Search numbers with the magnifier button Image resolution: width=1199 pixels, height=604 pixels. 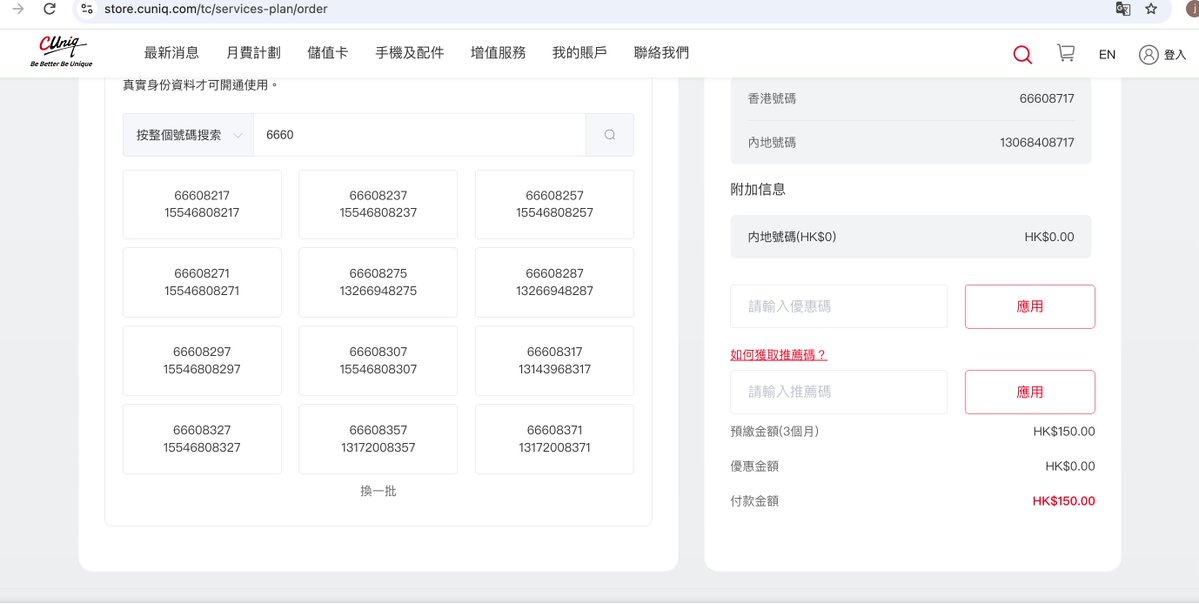point(609,135)
